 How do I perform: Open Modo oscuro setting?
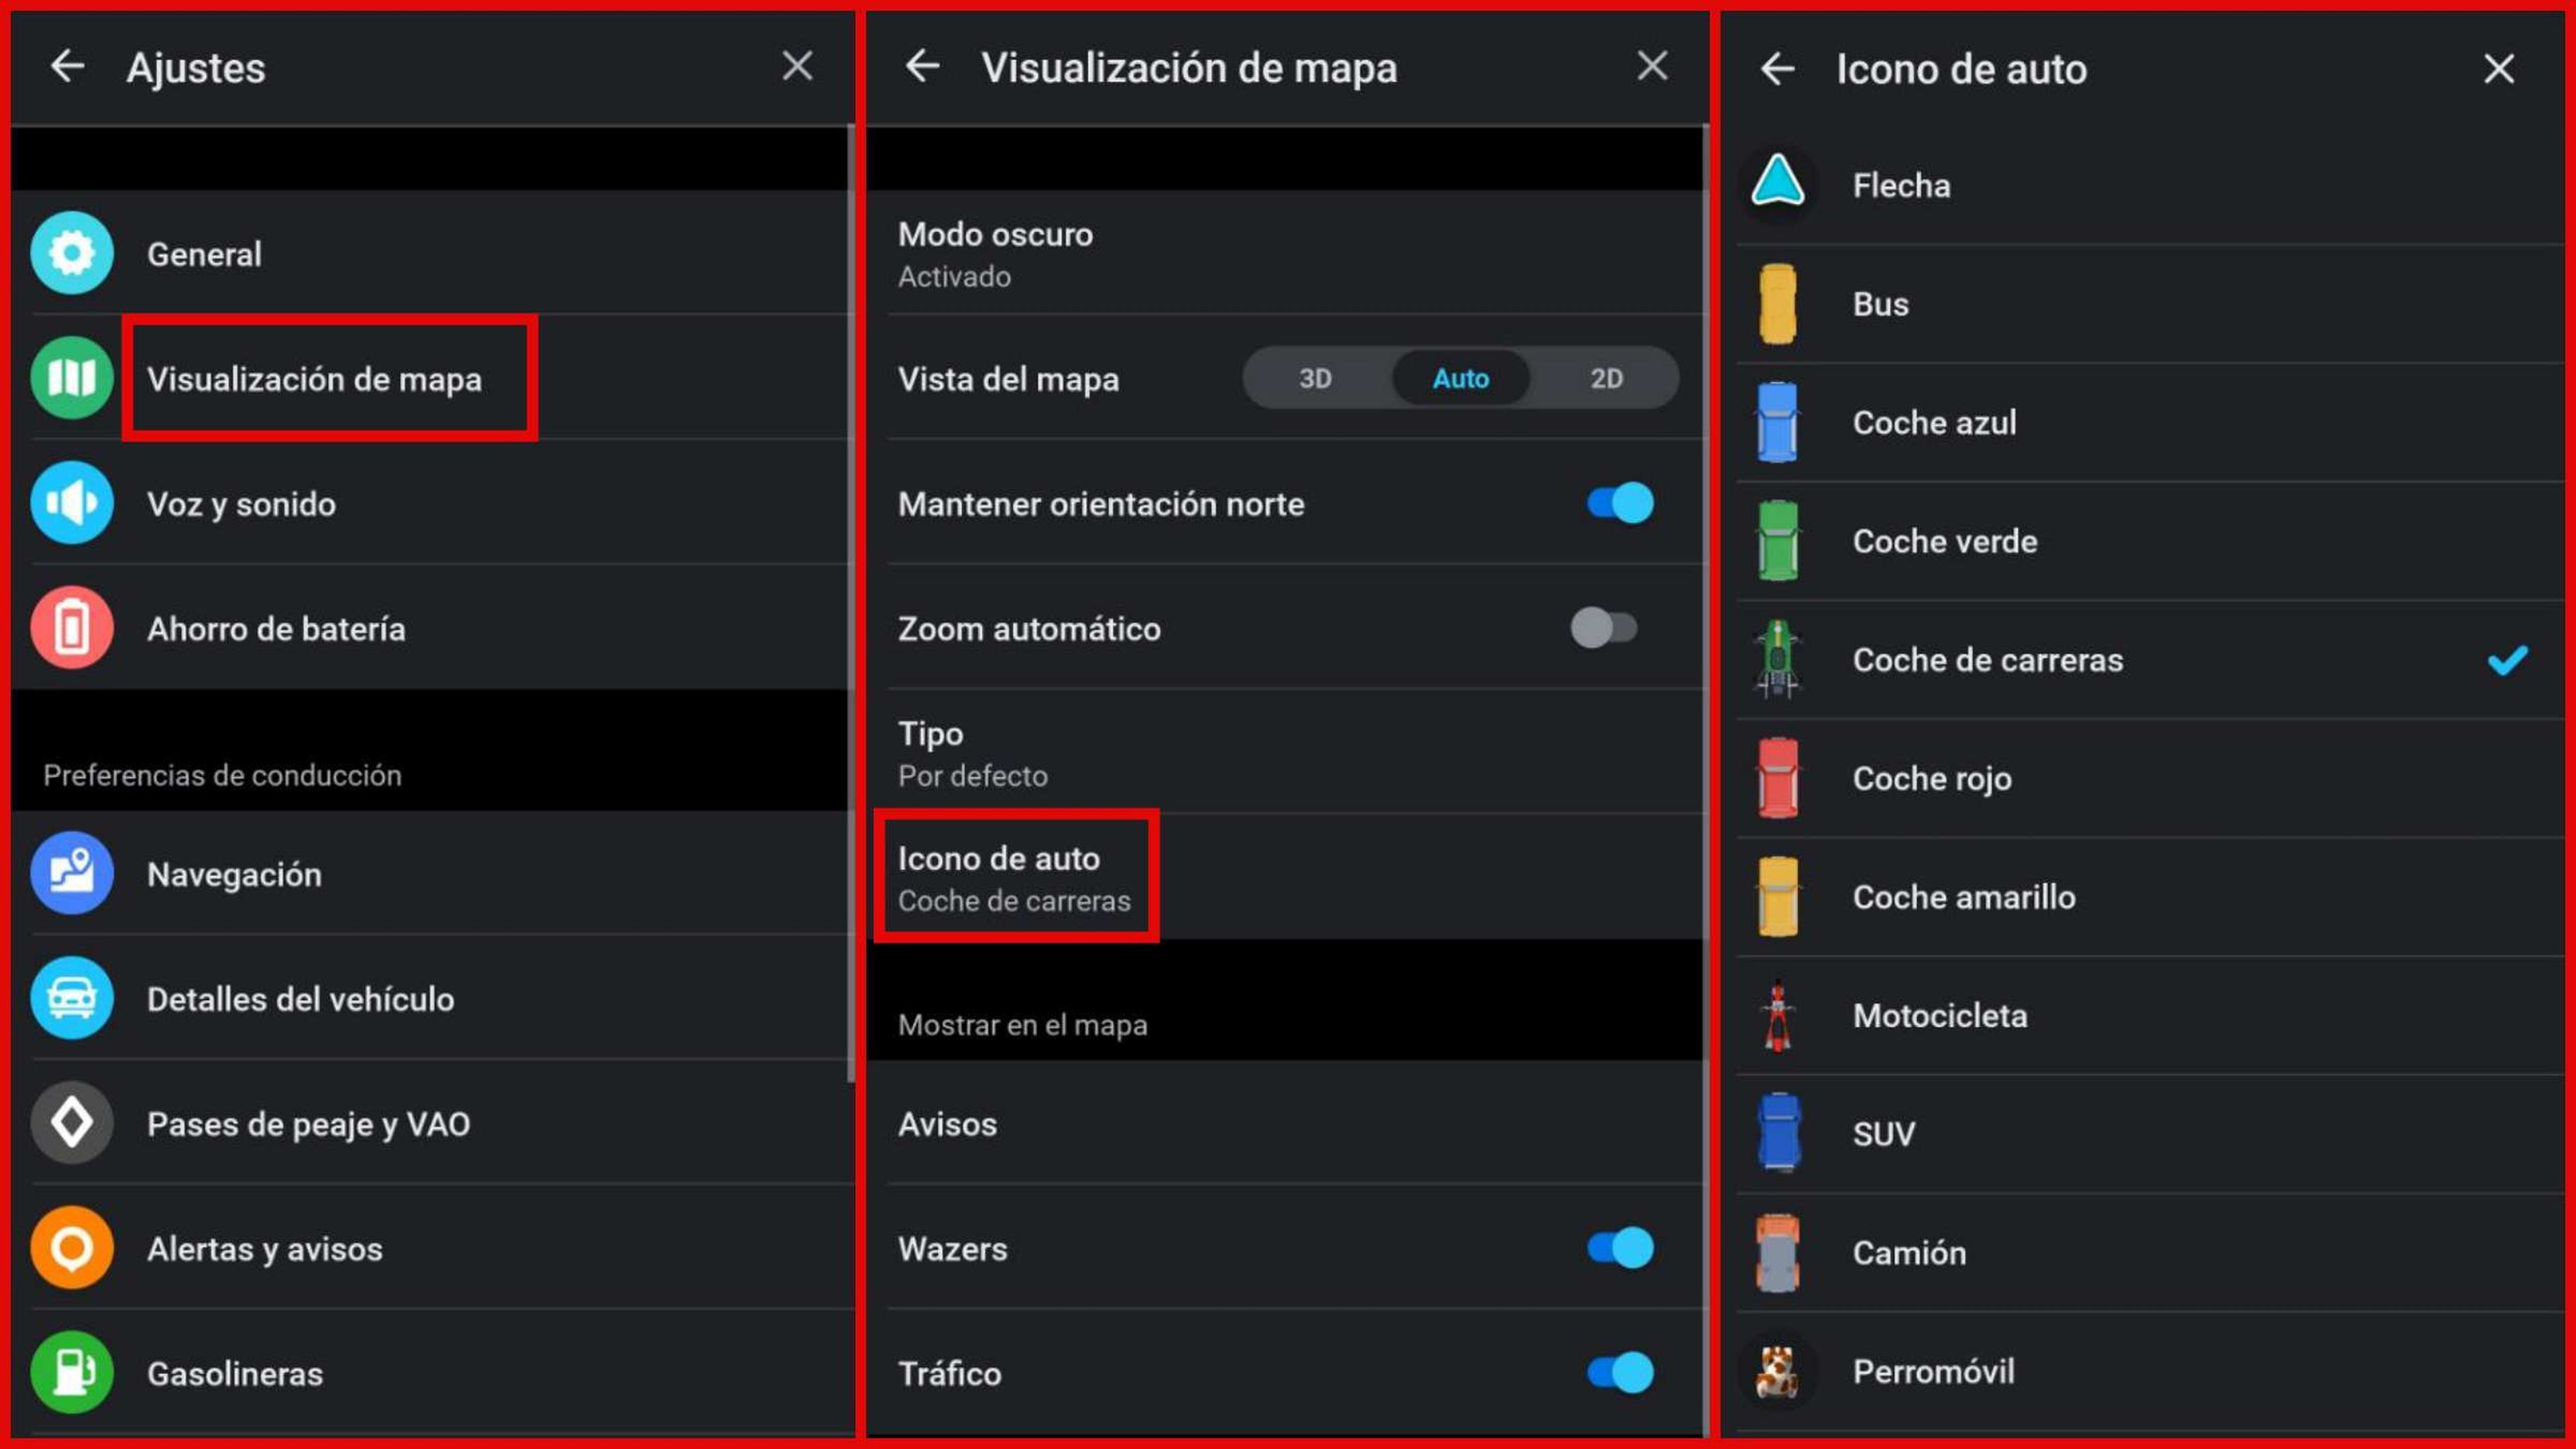point(1286,253)
